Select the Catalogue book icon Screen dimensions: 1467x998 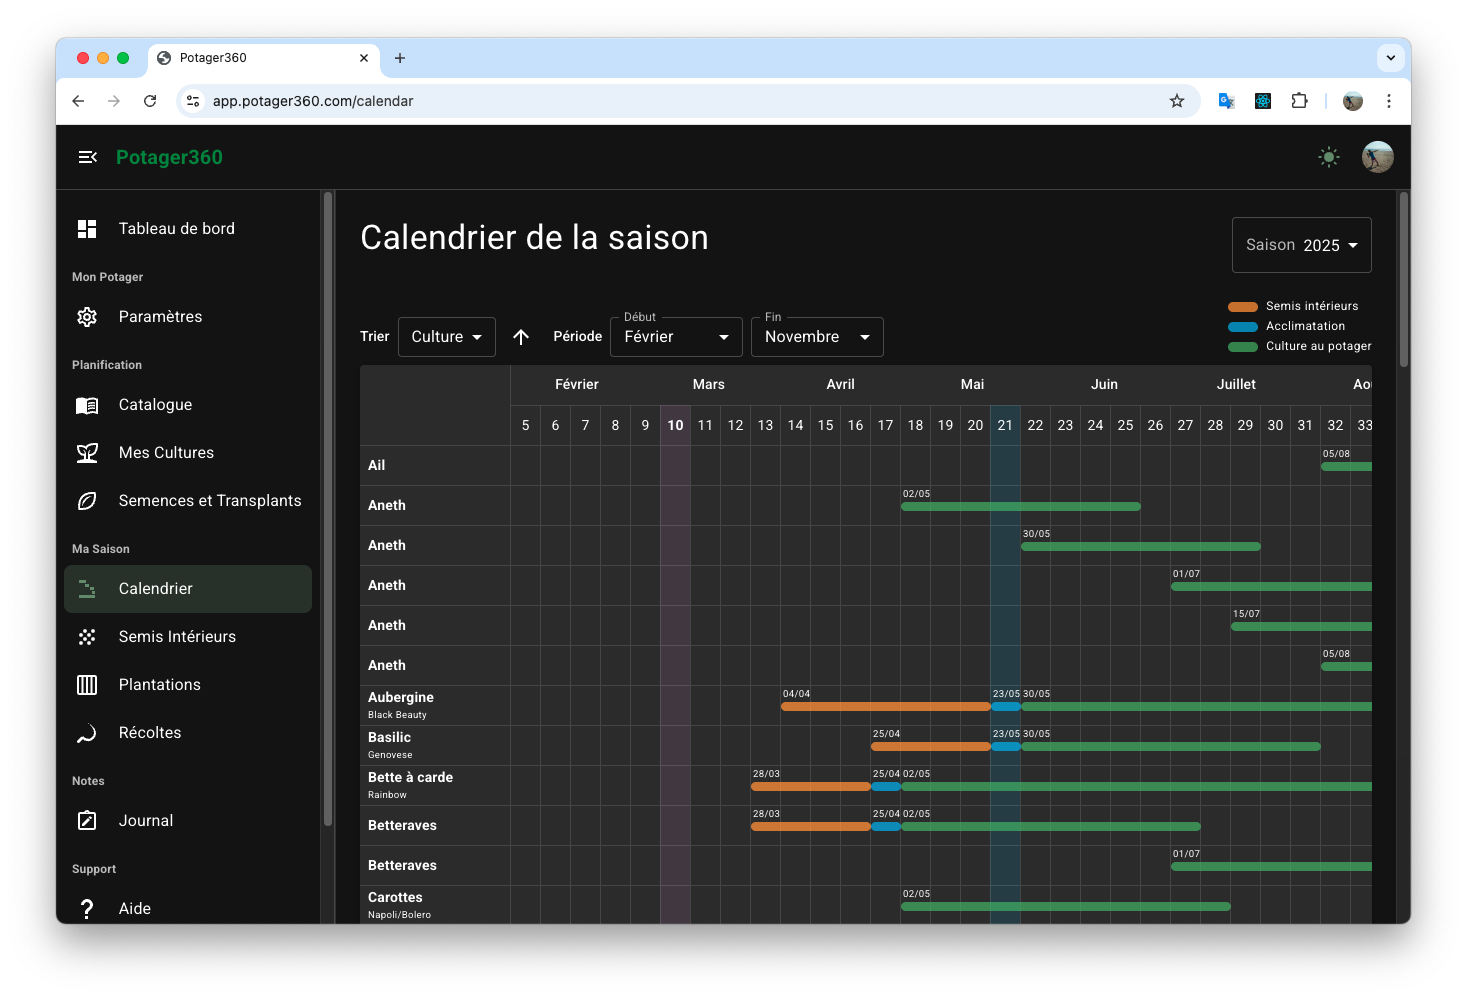[x=87, y=404]
